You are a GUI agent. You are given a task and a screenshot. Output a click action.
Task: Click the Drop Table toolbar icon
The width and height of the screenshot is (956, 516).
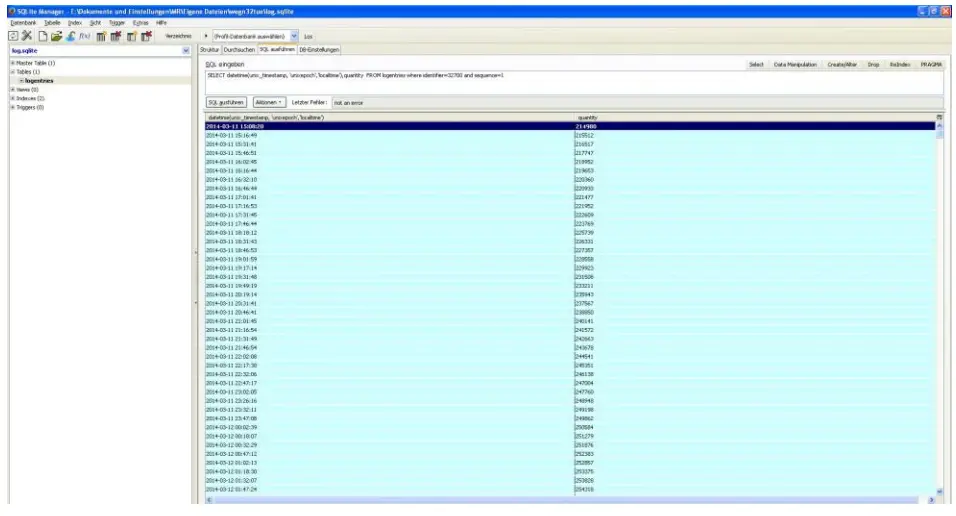[x=116, y=37]
